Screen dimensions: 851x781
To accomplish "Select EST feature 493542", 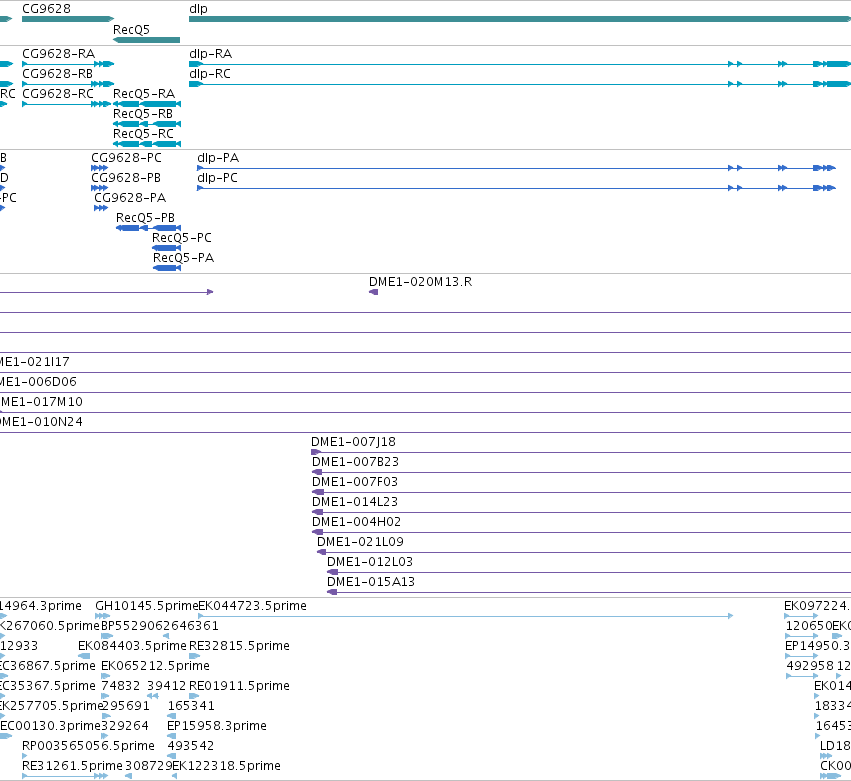I will [172, 757].
